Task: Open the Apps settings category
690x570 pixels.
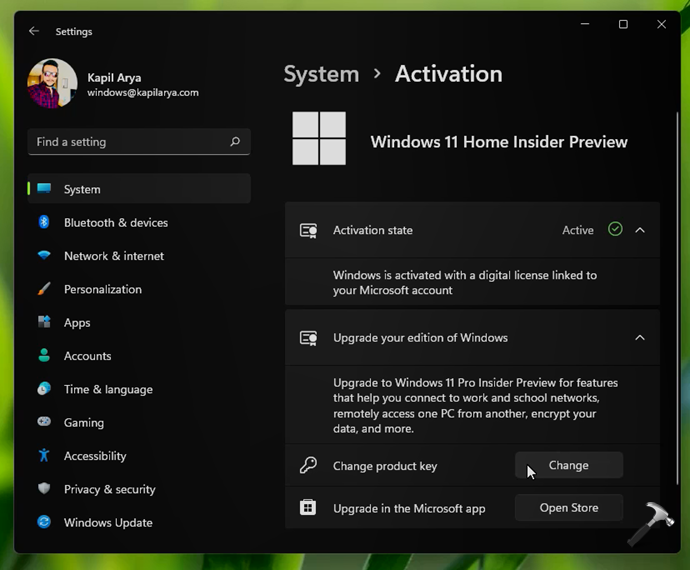Action: point(77,323)
